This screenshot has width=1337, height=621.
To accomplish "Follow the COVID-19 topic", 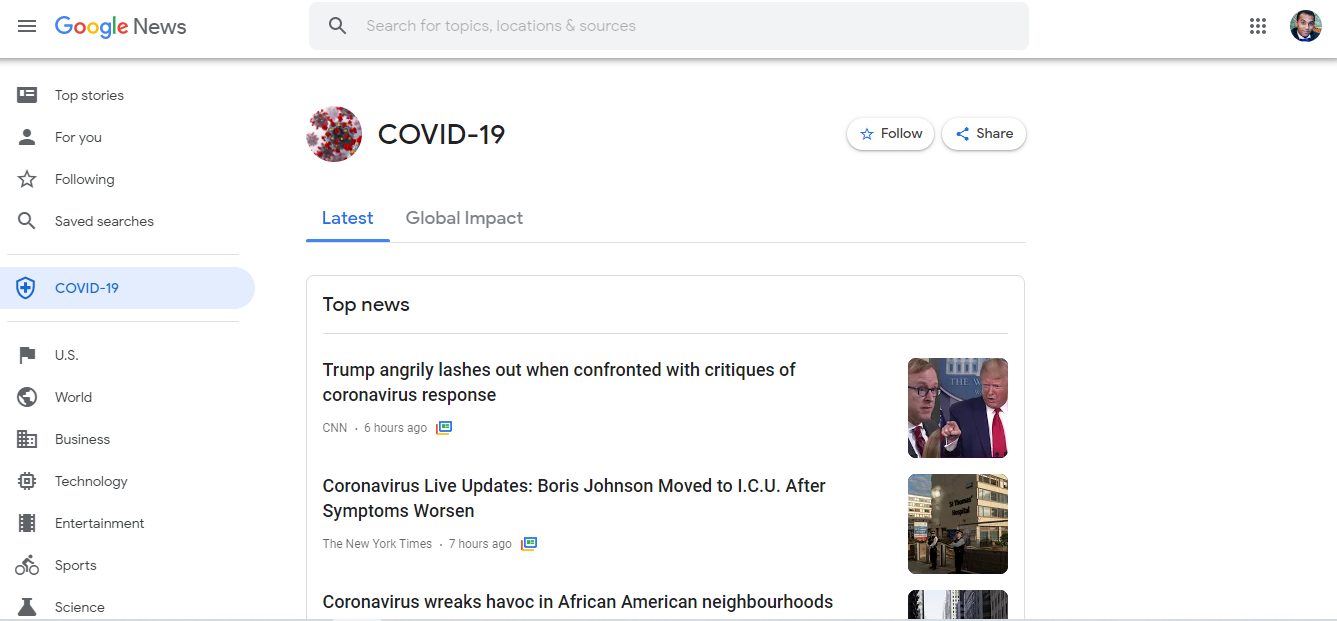I will click(891, 134).
